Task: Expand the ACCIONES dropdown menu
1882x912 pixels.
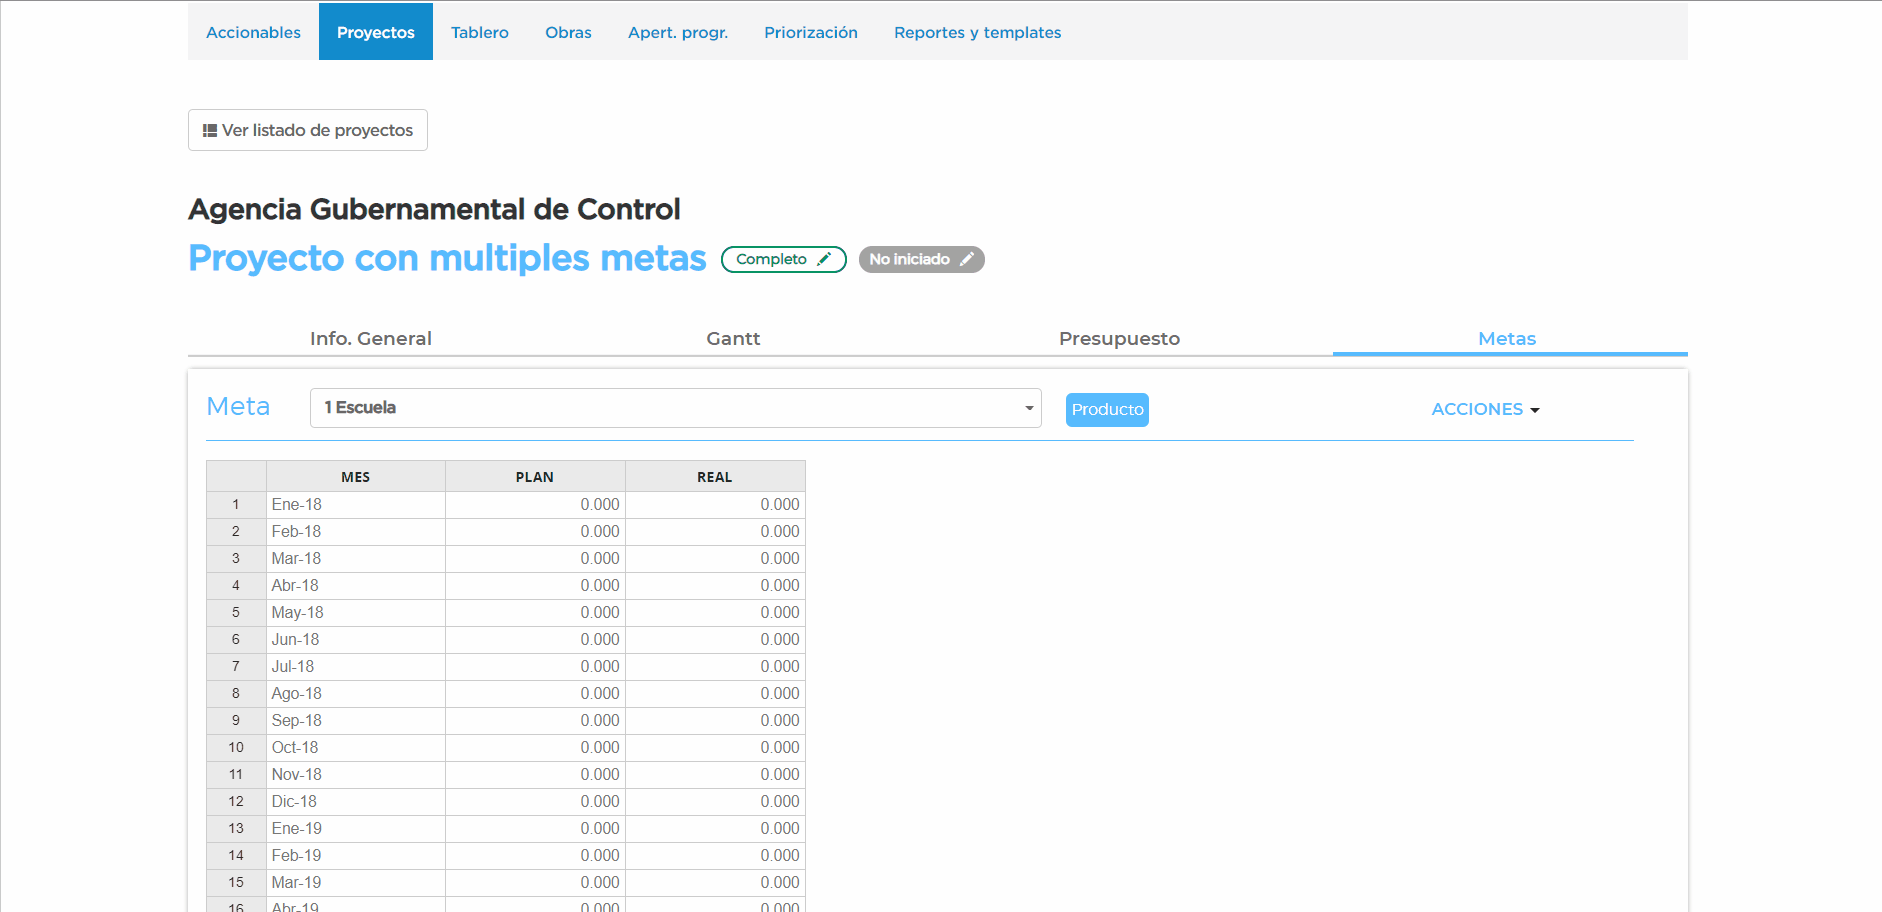Action: click(1485, 409)
